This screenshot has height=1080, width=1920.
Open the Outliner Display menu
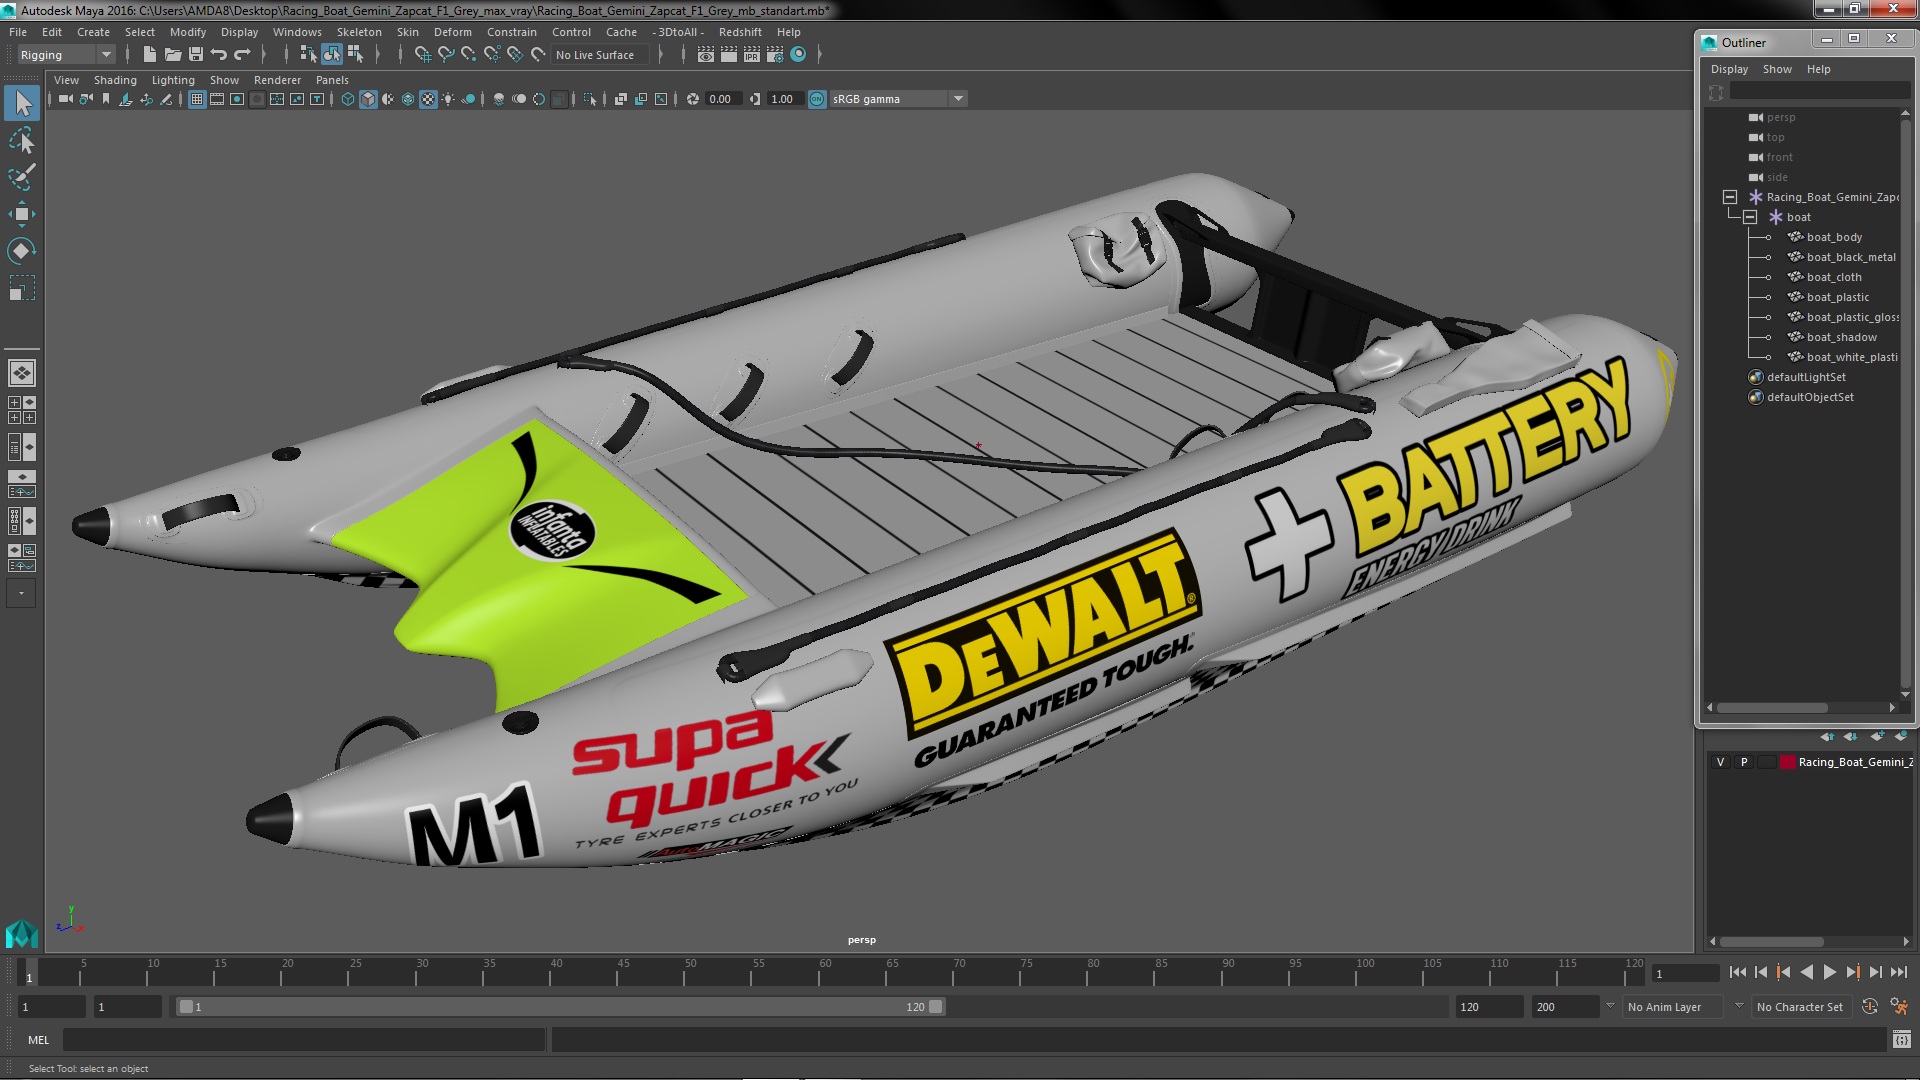[1729, 69]
